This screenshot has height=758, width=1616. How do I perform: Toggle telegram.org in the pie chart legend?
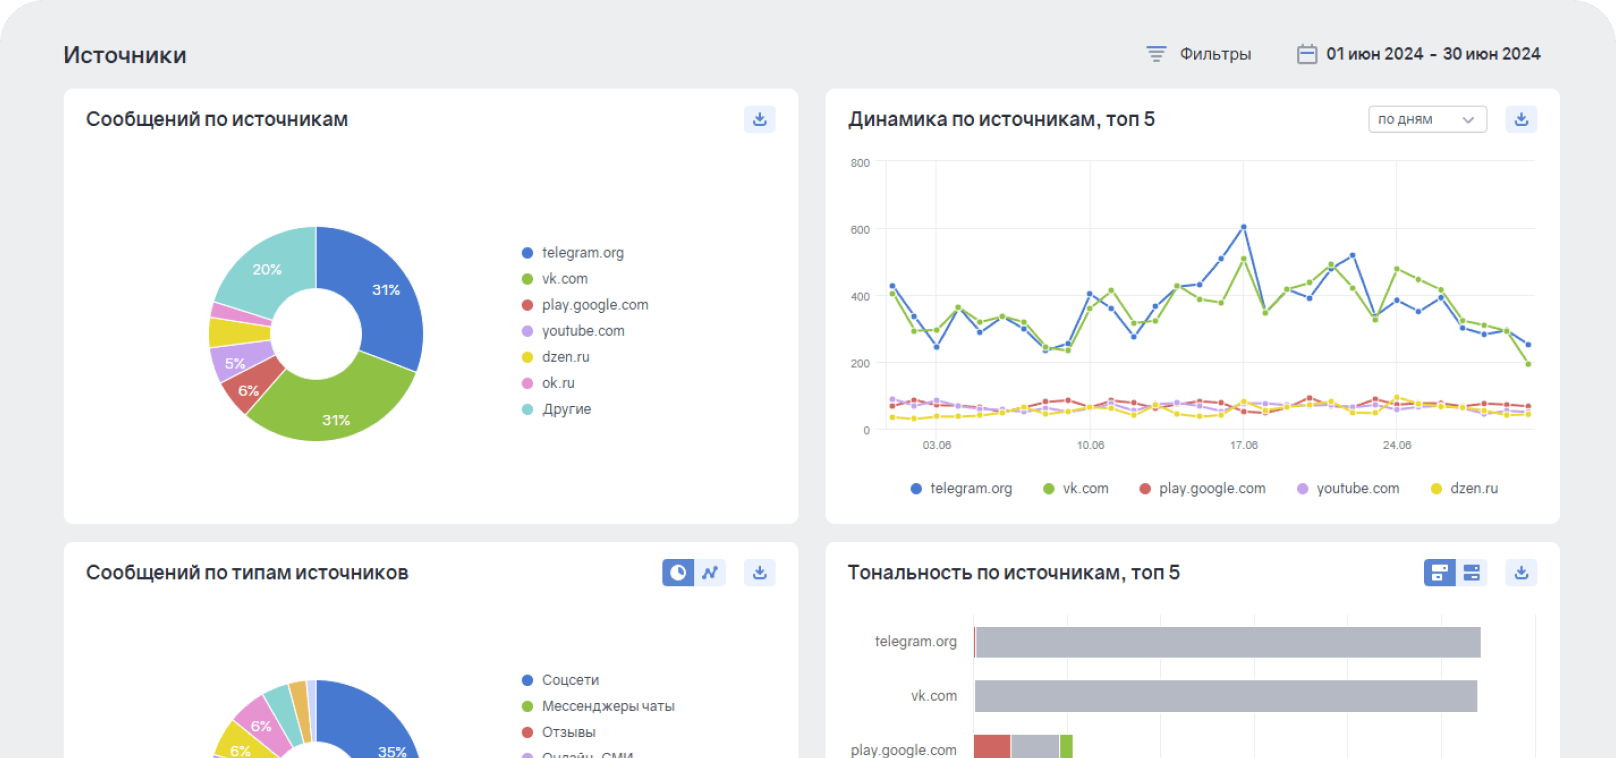[573, 253]
